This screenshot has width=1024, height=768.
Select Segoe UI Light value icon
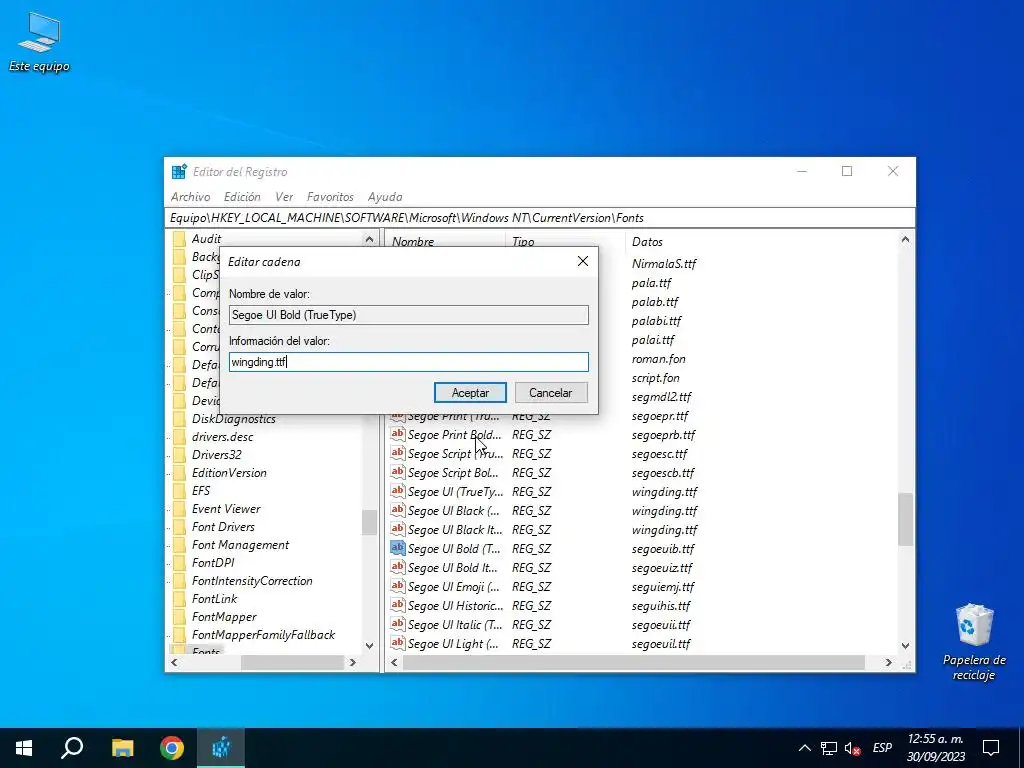(397, 643)
